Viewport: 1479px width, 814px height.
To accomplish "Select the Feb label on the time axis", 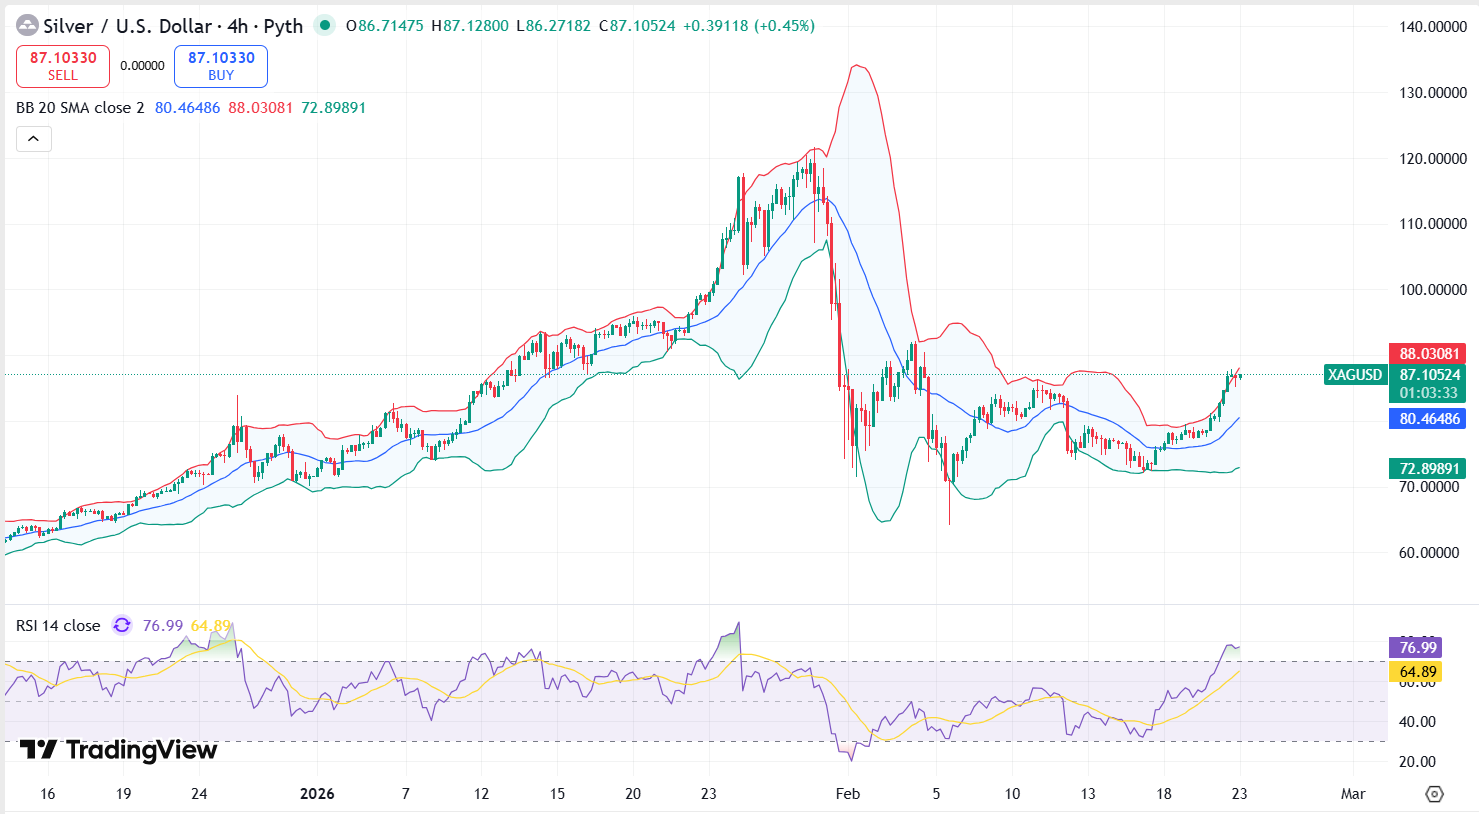I will click(847, 793).
